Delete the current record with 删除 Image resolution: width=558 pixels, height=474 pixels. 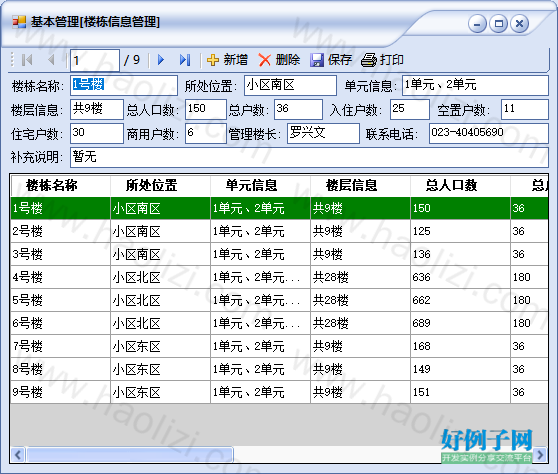point(279,60)
